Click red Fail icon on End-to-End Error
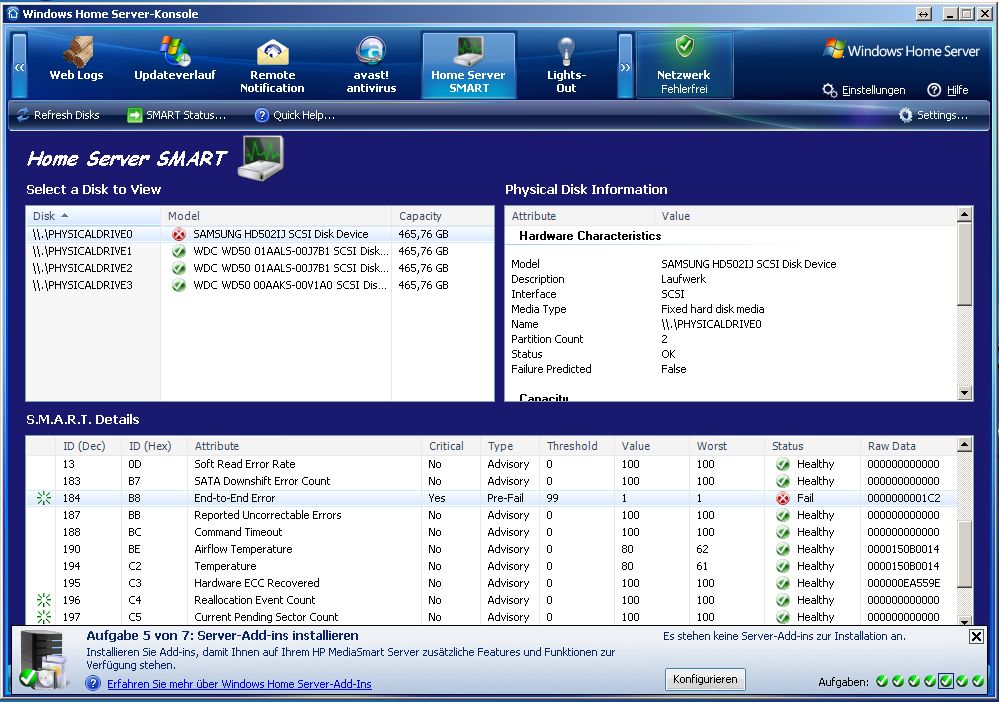999x702 pixels. (x=783, y=498)
